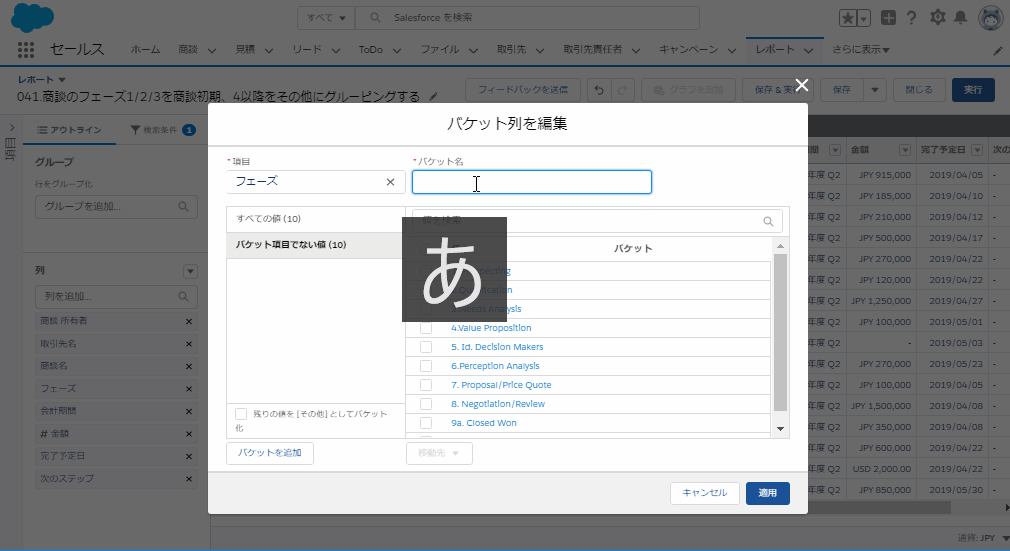Switch to the アウトライン tab
1010x551 pixels.
(70, 130)
